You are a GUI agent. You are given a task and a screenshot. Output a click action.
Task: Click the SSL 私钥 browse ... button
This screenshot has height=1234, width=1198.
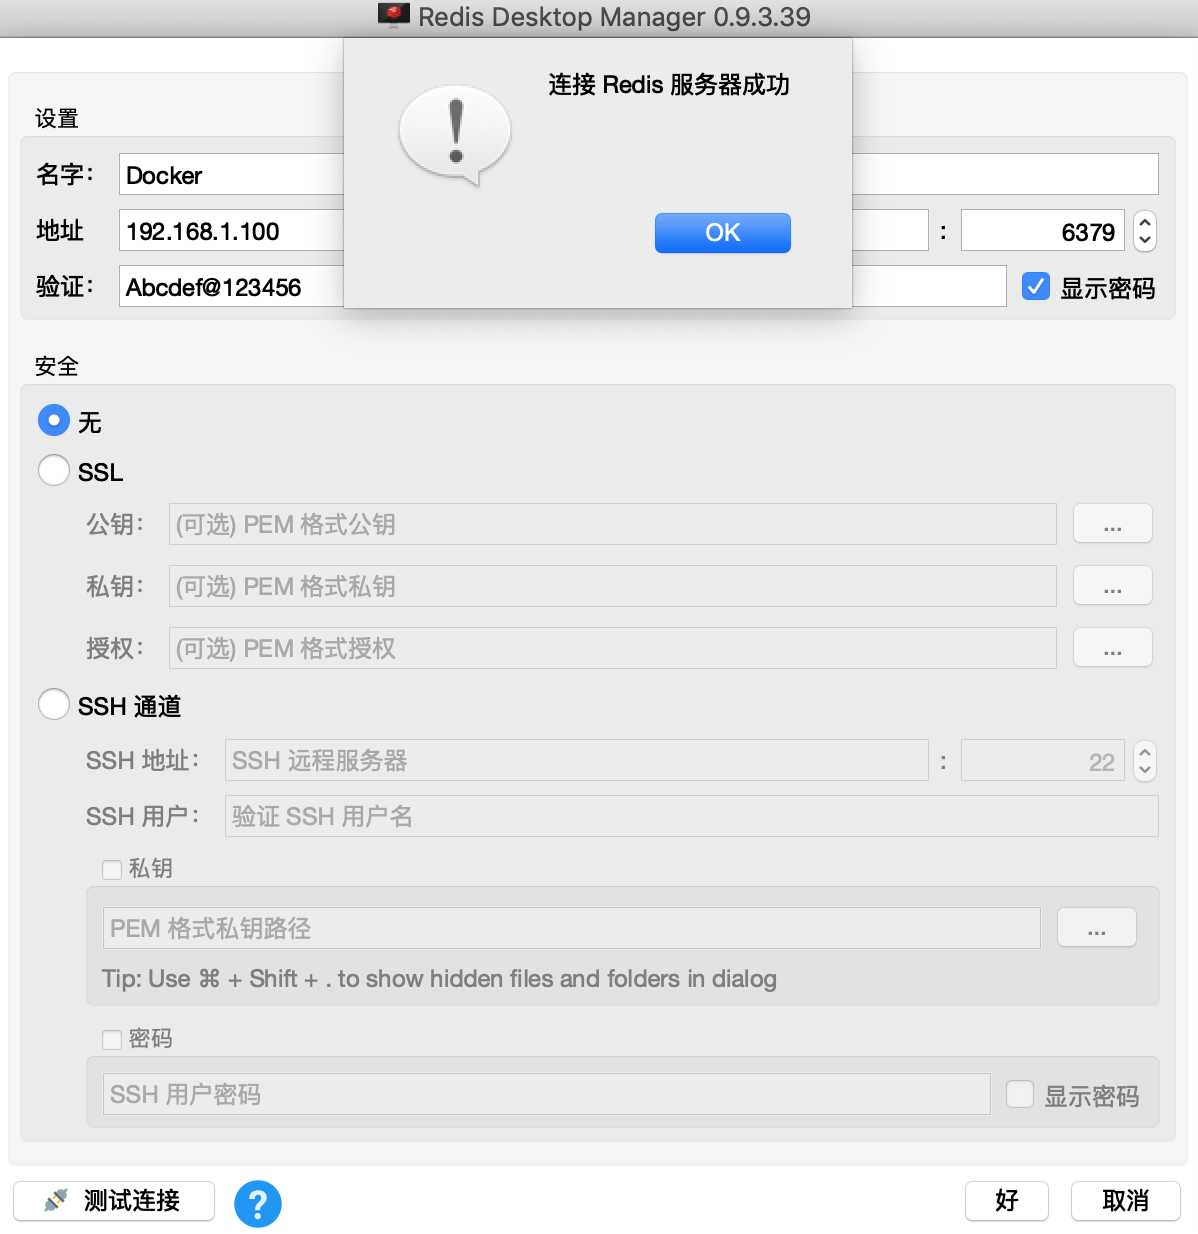pyautogui.click(x=1112, y=585)
